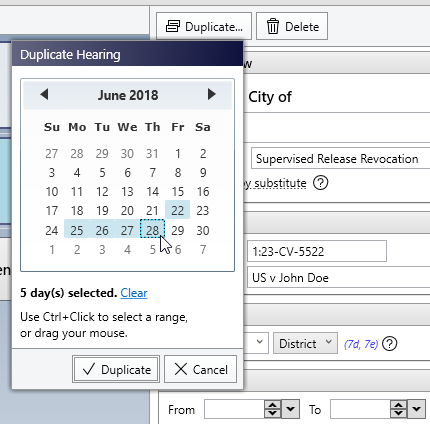Select June 29 in calendar
Viewport: 430px width, 424px height.
tap(177, 230)
